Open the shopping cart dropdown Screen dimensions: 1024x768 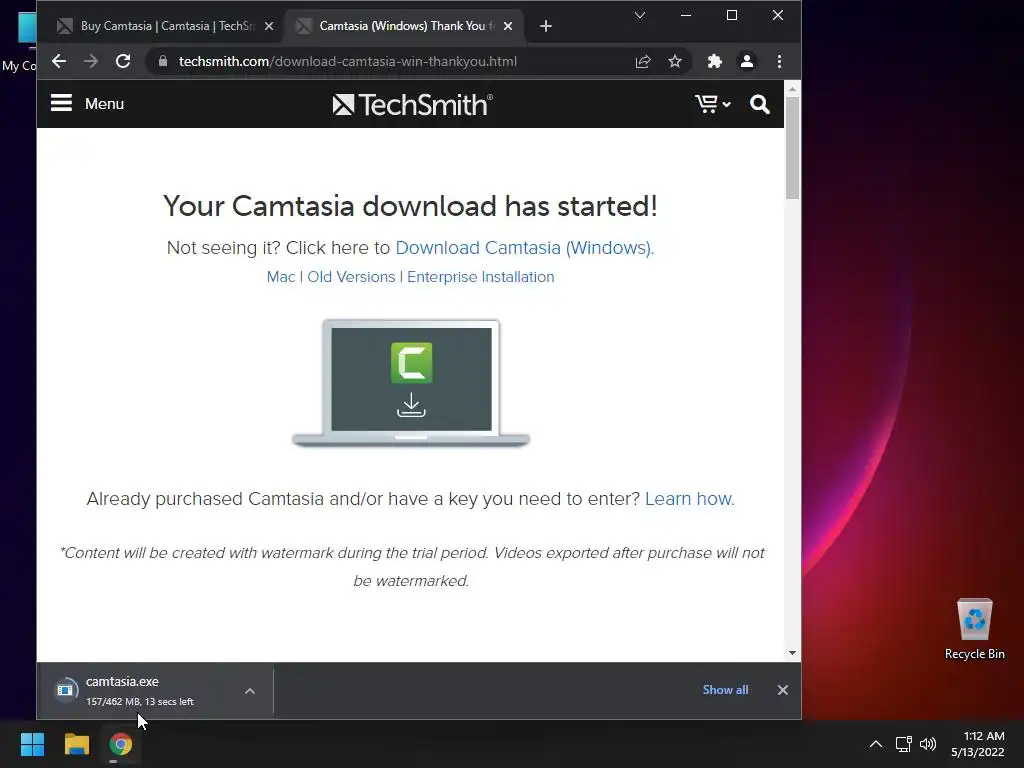712,104
